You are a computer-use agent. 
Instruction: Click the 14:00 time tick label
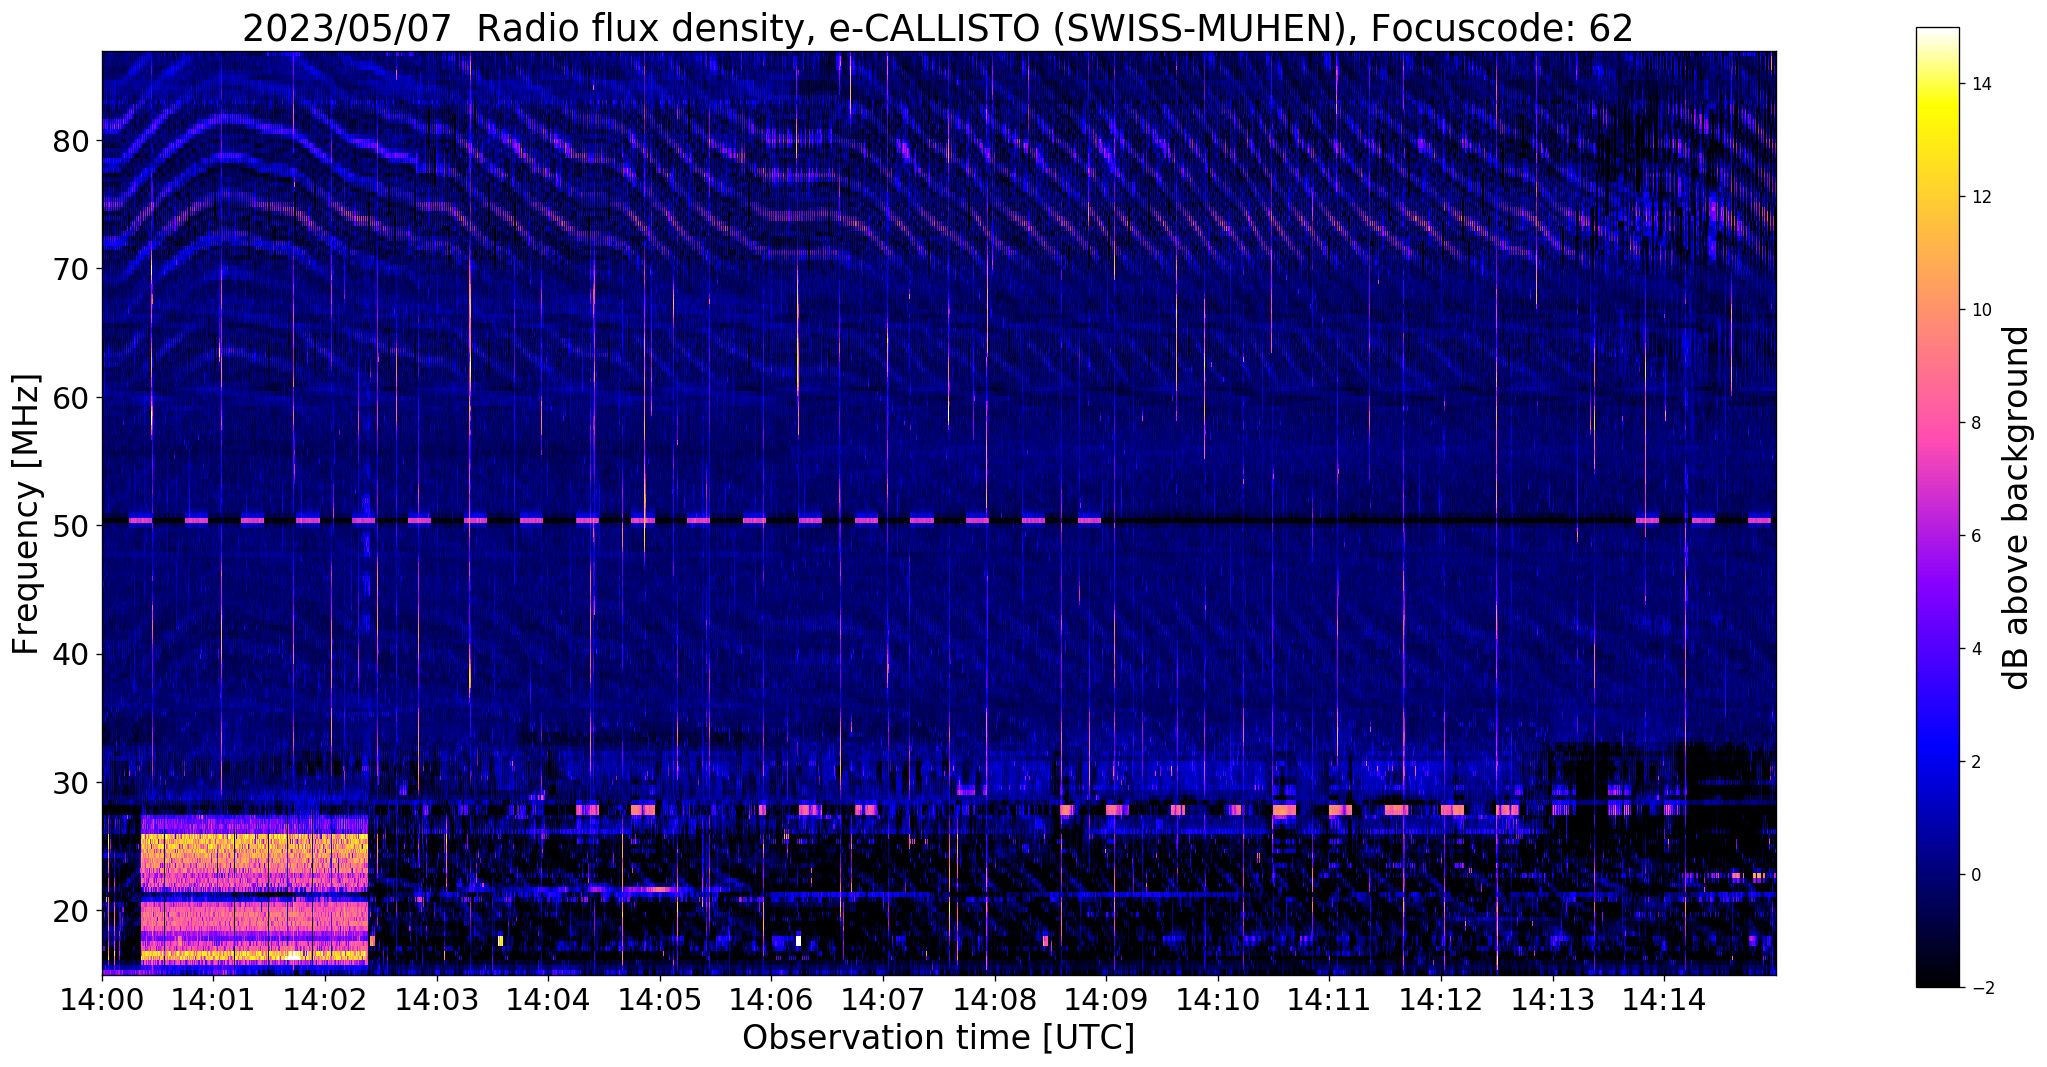pyautogui.click(x=102, y=999)
